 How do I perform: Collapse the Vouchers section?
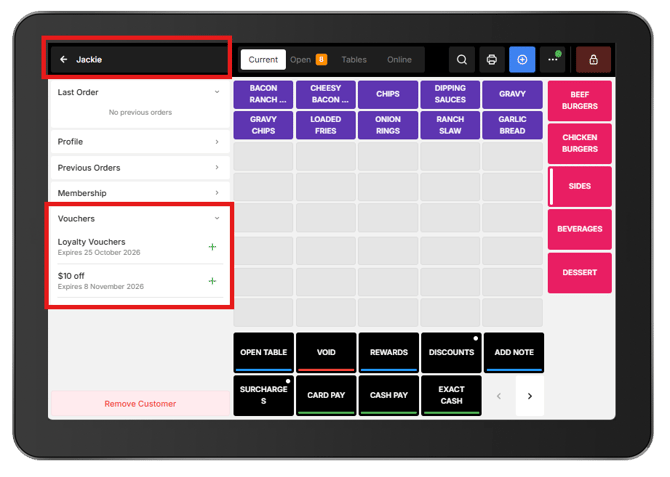(x=217, y=218)
